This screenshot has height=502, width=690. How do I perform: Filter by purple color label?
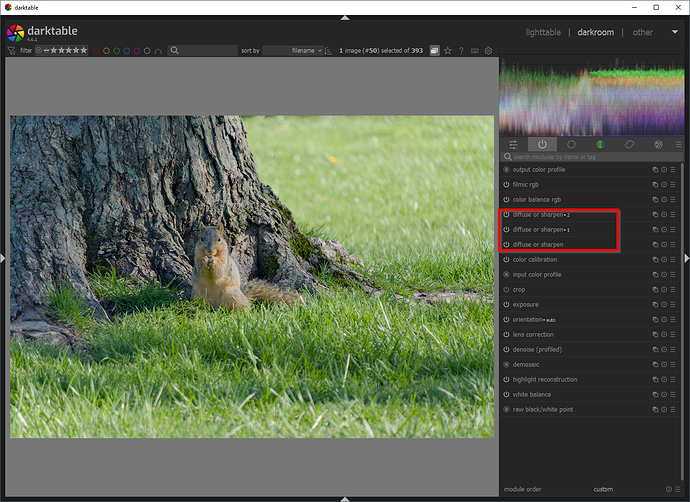pyautogui.click(x=137, y=51)
